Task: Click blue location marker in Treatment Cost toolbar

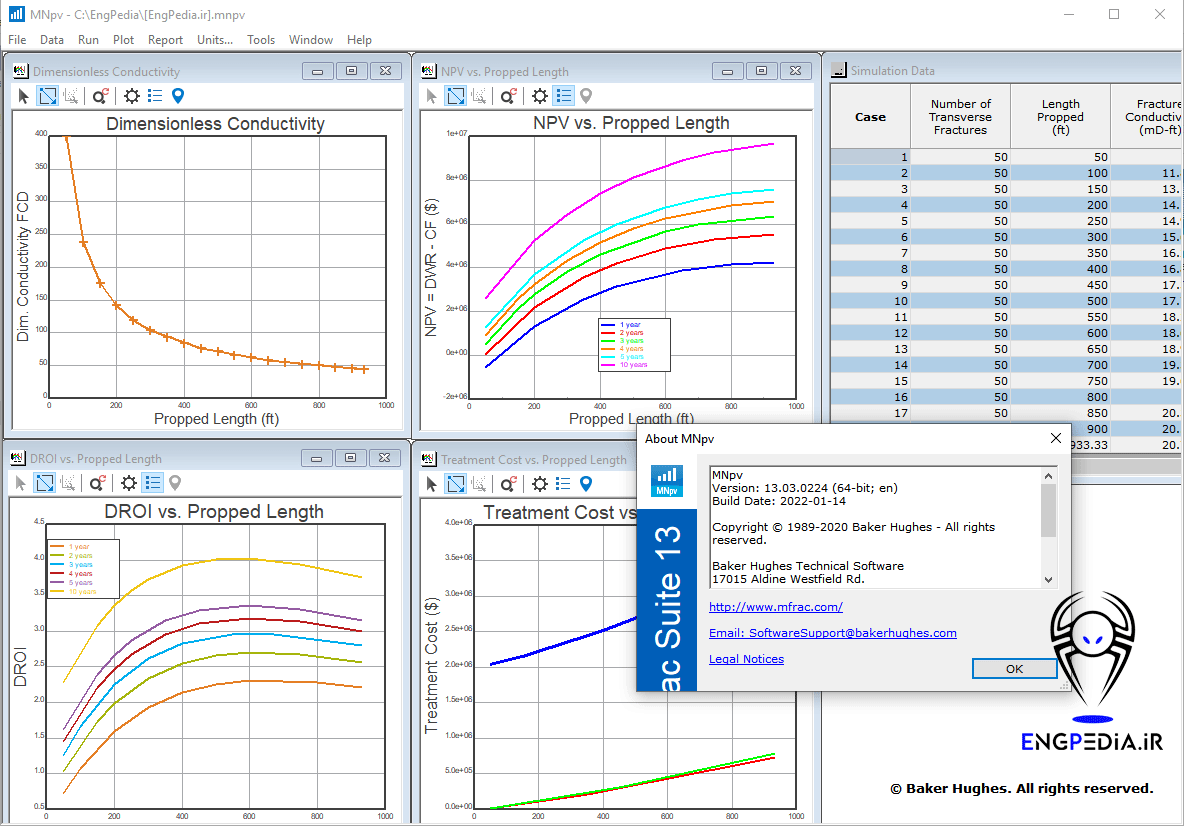Action: 586,484
